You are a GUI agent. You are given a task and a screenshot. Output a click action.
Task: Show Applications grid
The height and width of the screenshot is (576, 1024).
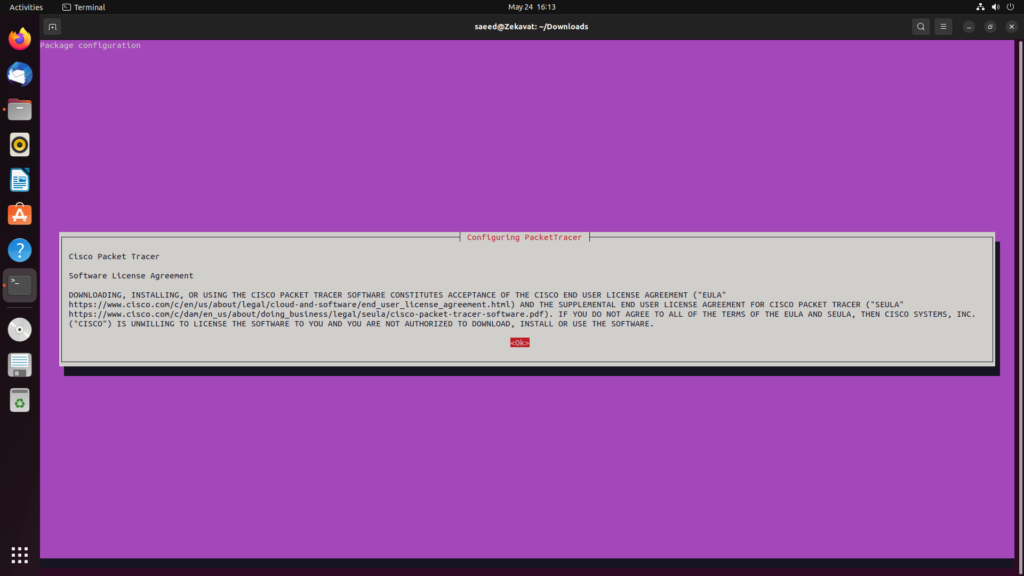(x=20, y=554)
